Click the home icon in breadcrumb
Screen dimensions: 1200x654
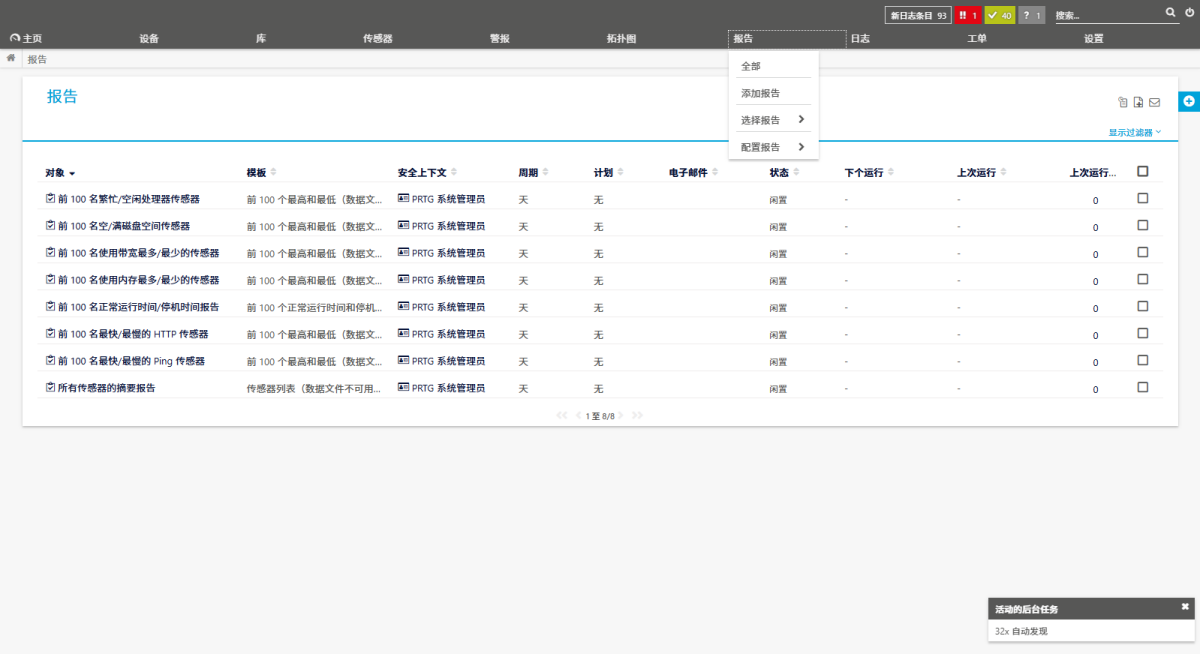[11, 58]
